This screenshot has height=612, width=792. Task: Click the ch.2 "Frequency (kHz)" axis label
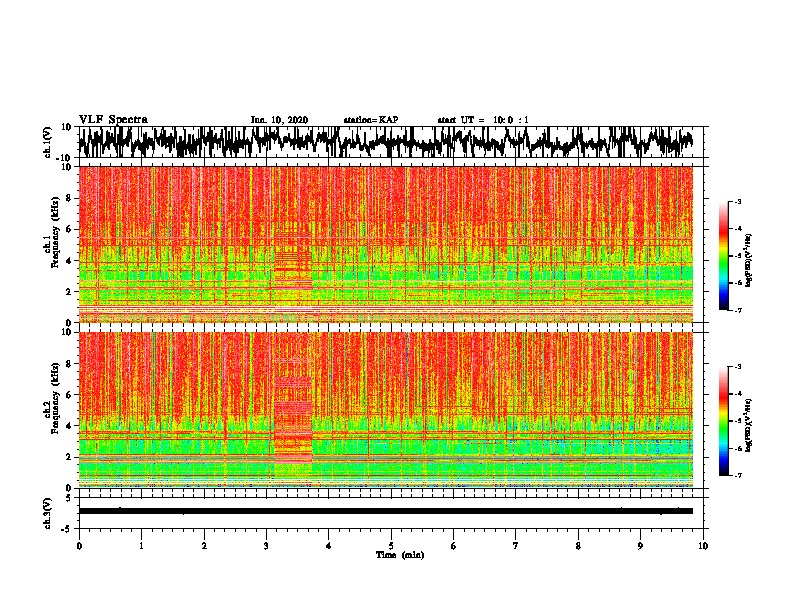point(55,398)
